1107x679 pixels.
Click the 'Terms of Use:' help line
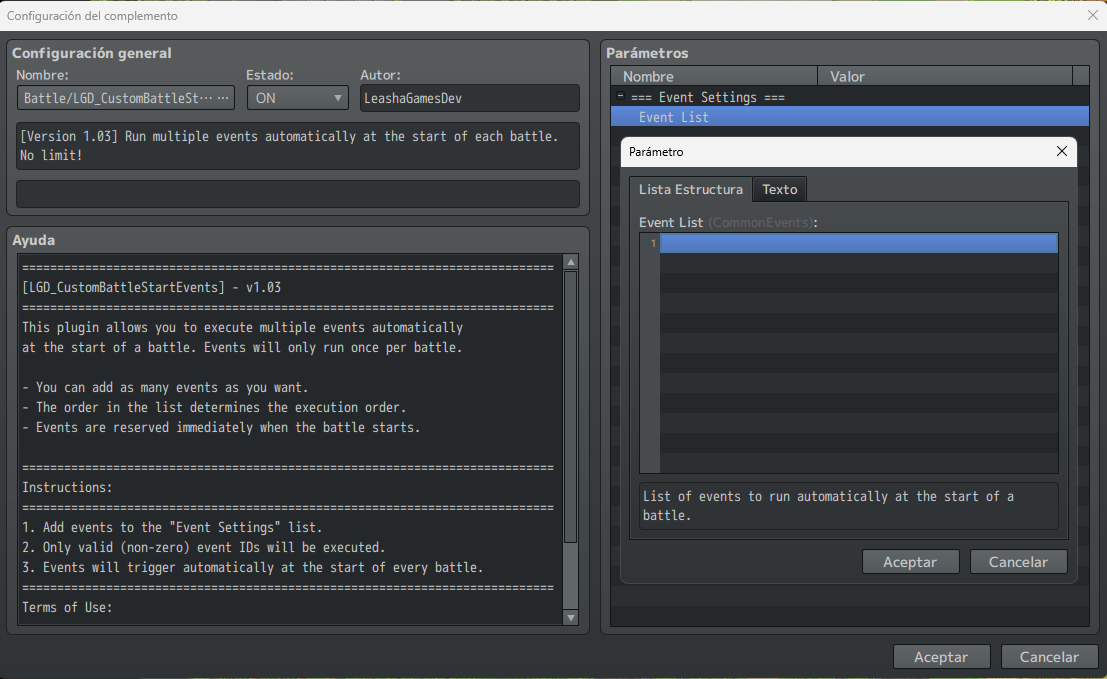(x=67, y=608)
